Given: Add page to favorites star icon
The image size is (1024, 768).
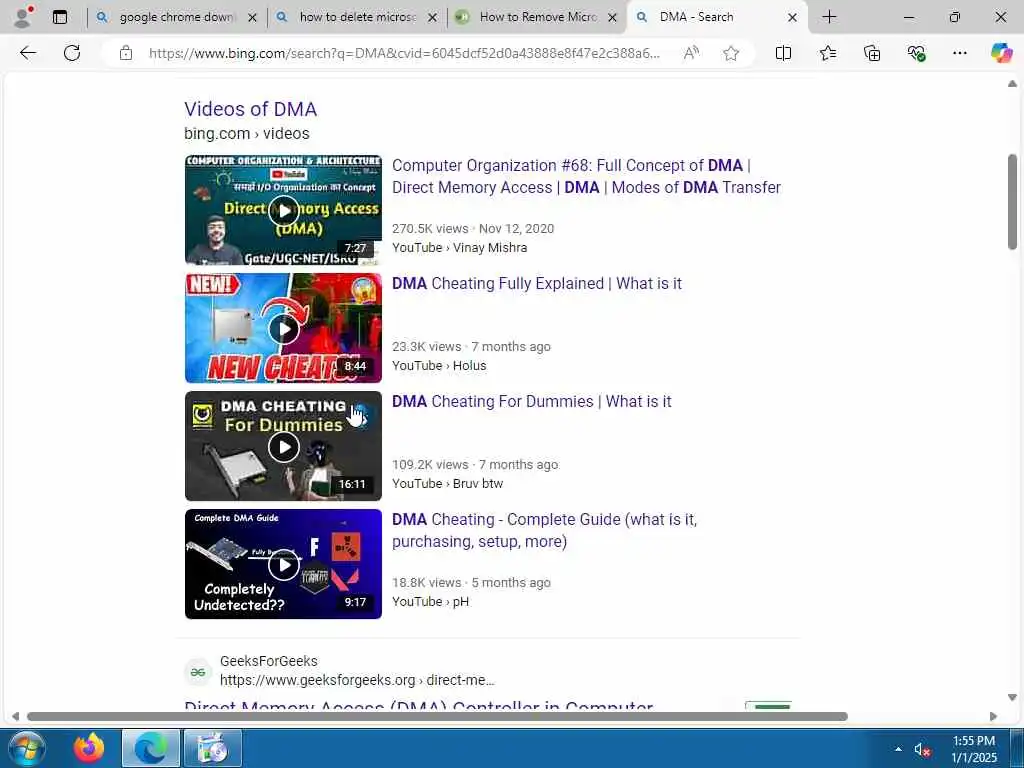Looking at the screenshot, I should 731,53.
